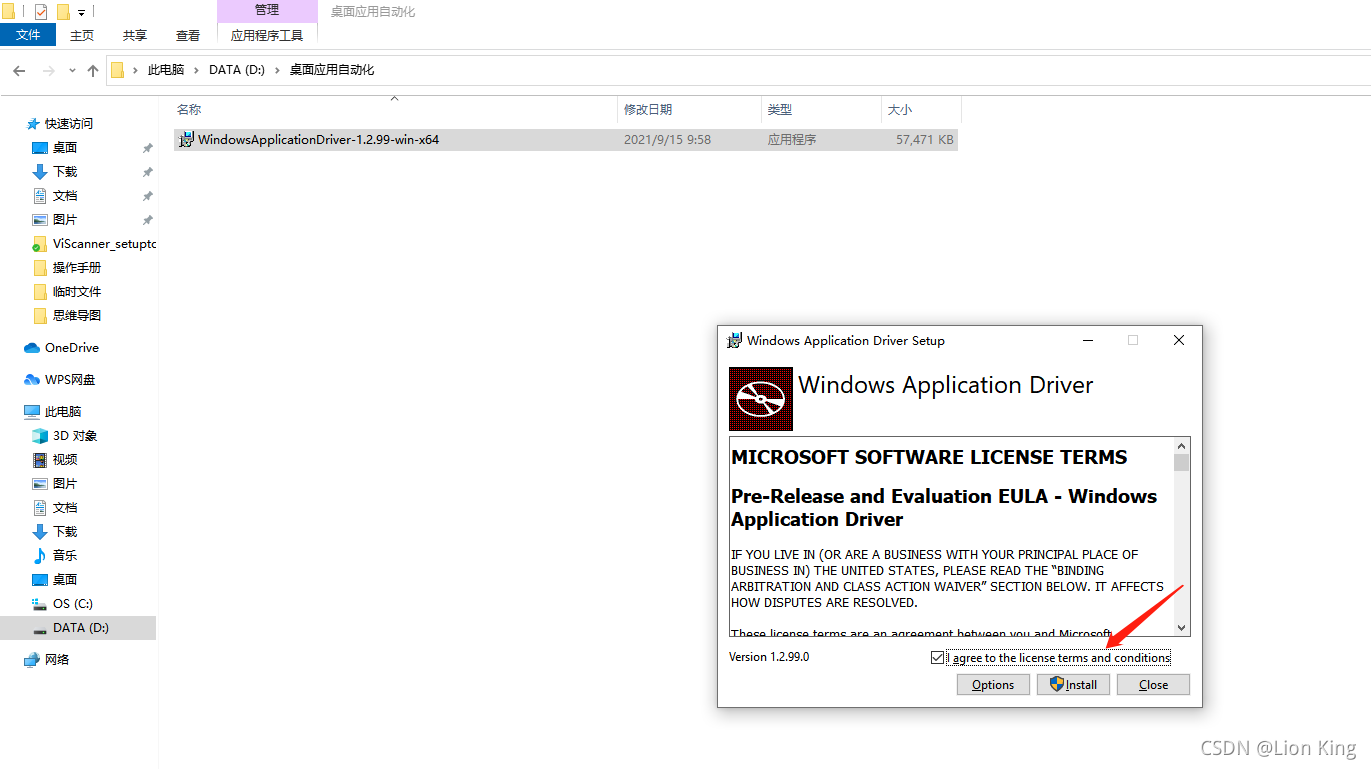Go up one folder level arrow
Viewport: 1371px width, 769px height.
pos(93,71)
